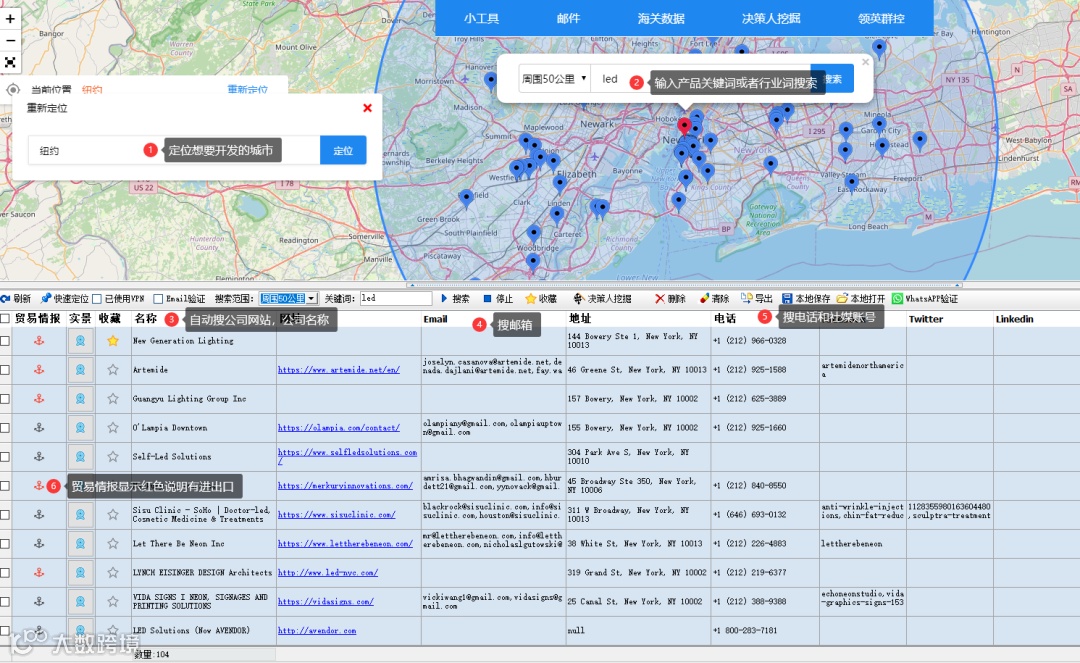Open the 周围50公里 dropdown in map popup
Image resolution: width=1080 pixels, height=663 pixels.
[x=554, y=78]
